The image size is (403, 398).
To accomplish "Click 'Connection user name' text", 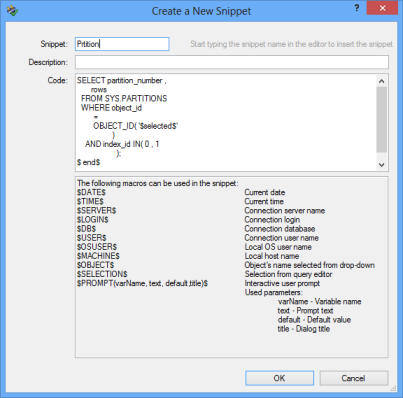I will 282,238.
